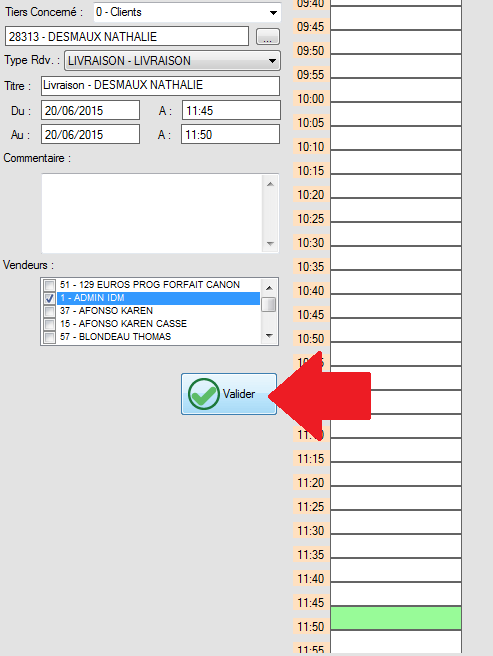Screen dimensions: 493x656
Task: Check the 37 - AFONSO KAREN checkbox
Action: tap(50, 311)
